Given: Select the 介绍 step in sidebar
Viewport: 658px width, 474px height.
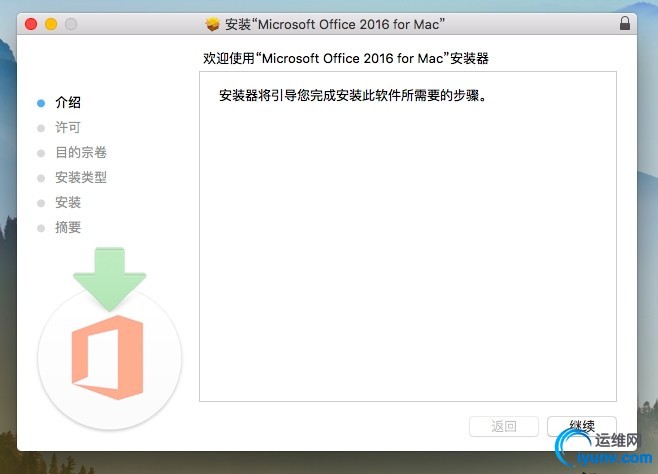Looking at the screenshot, I should coord(68,102).
